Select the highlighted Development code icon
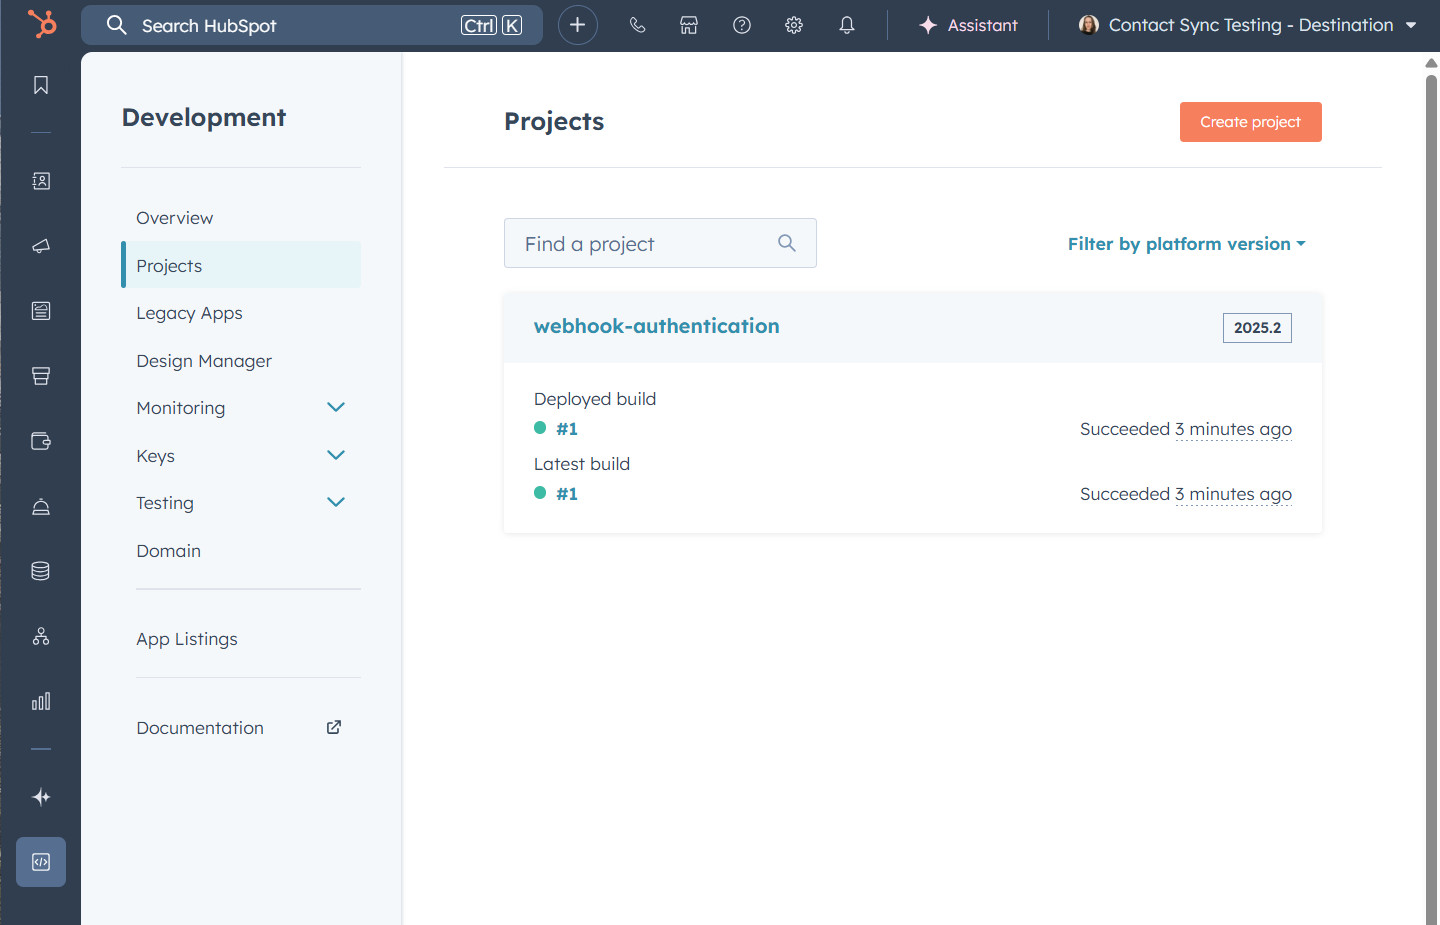The height and width of the screenshot is (925, 1440). point(40,861)
